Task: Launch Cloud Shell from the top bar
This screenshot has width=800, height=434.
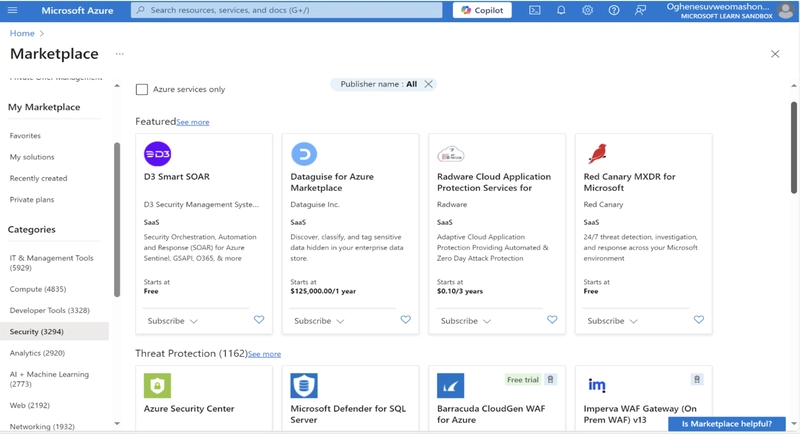Action: click(x=534, y=10)
